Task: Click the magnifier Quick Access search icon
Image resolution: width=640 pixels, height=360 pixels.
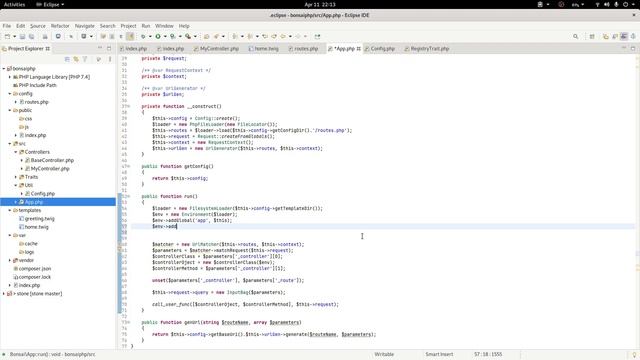Action: point(576,36)
